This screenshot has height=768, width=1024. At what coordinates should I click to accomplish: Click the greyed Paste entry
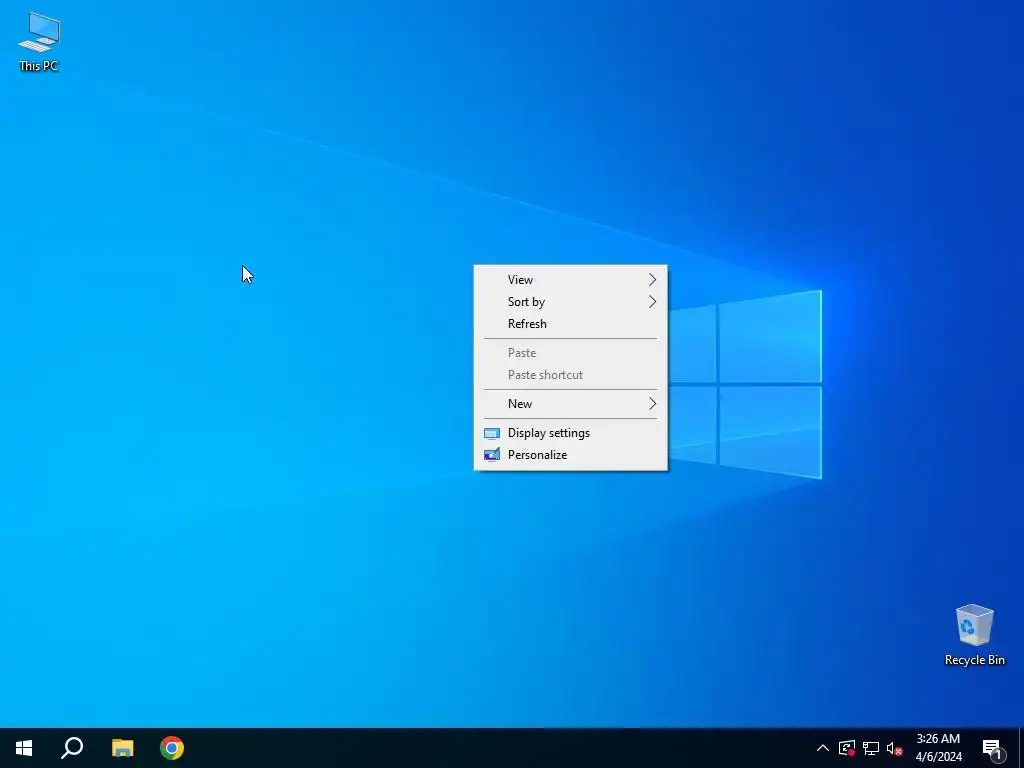coord(570,353)
